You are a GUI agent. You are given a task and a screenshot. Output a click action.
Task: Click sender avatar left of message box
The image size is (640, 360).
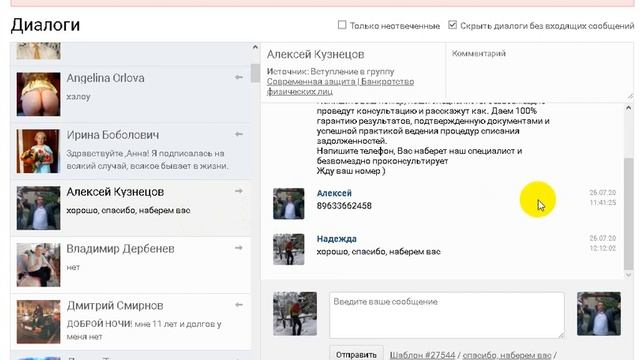coord(295,313)
